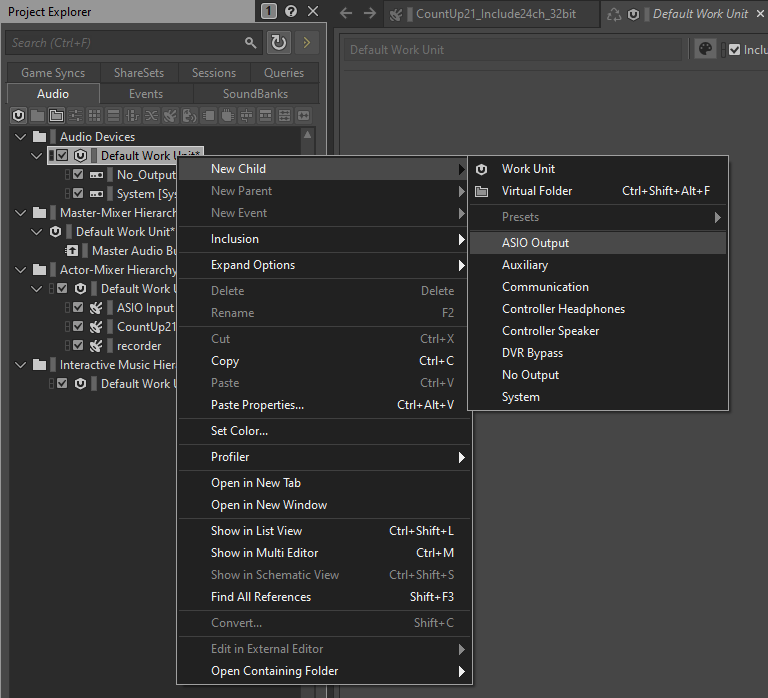Toggle Interactive Music Default Work Unit checkbox
768x698 pixels.
(x=62, y=383)
